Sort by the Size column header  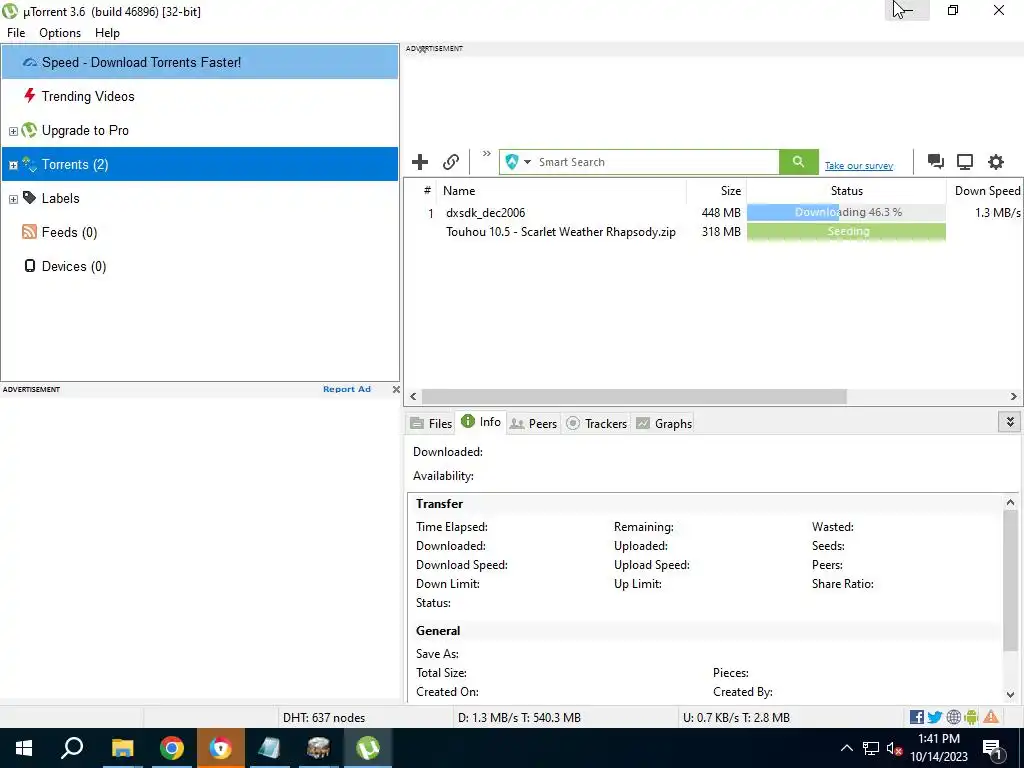point(716,191)
